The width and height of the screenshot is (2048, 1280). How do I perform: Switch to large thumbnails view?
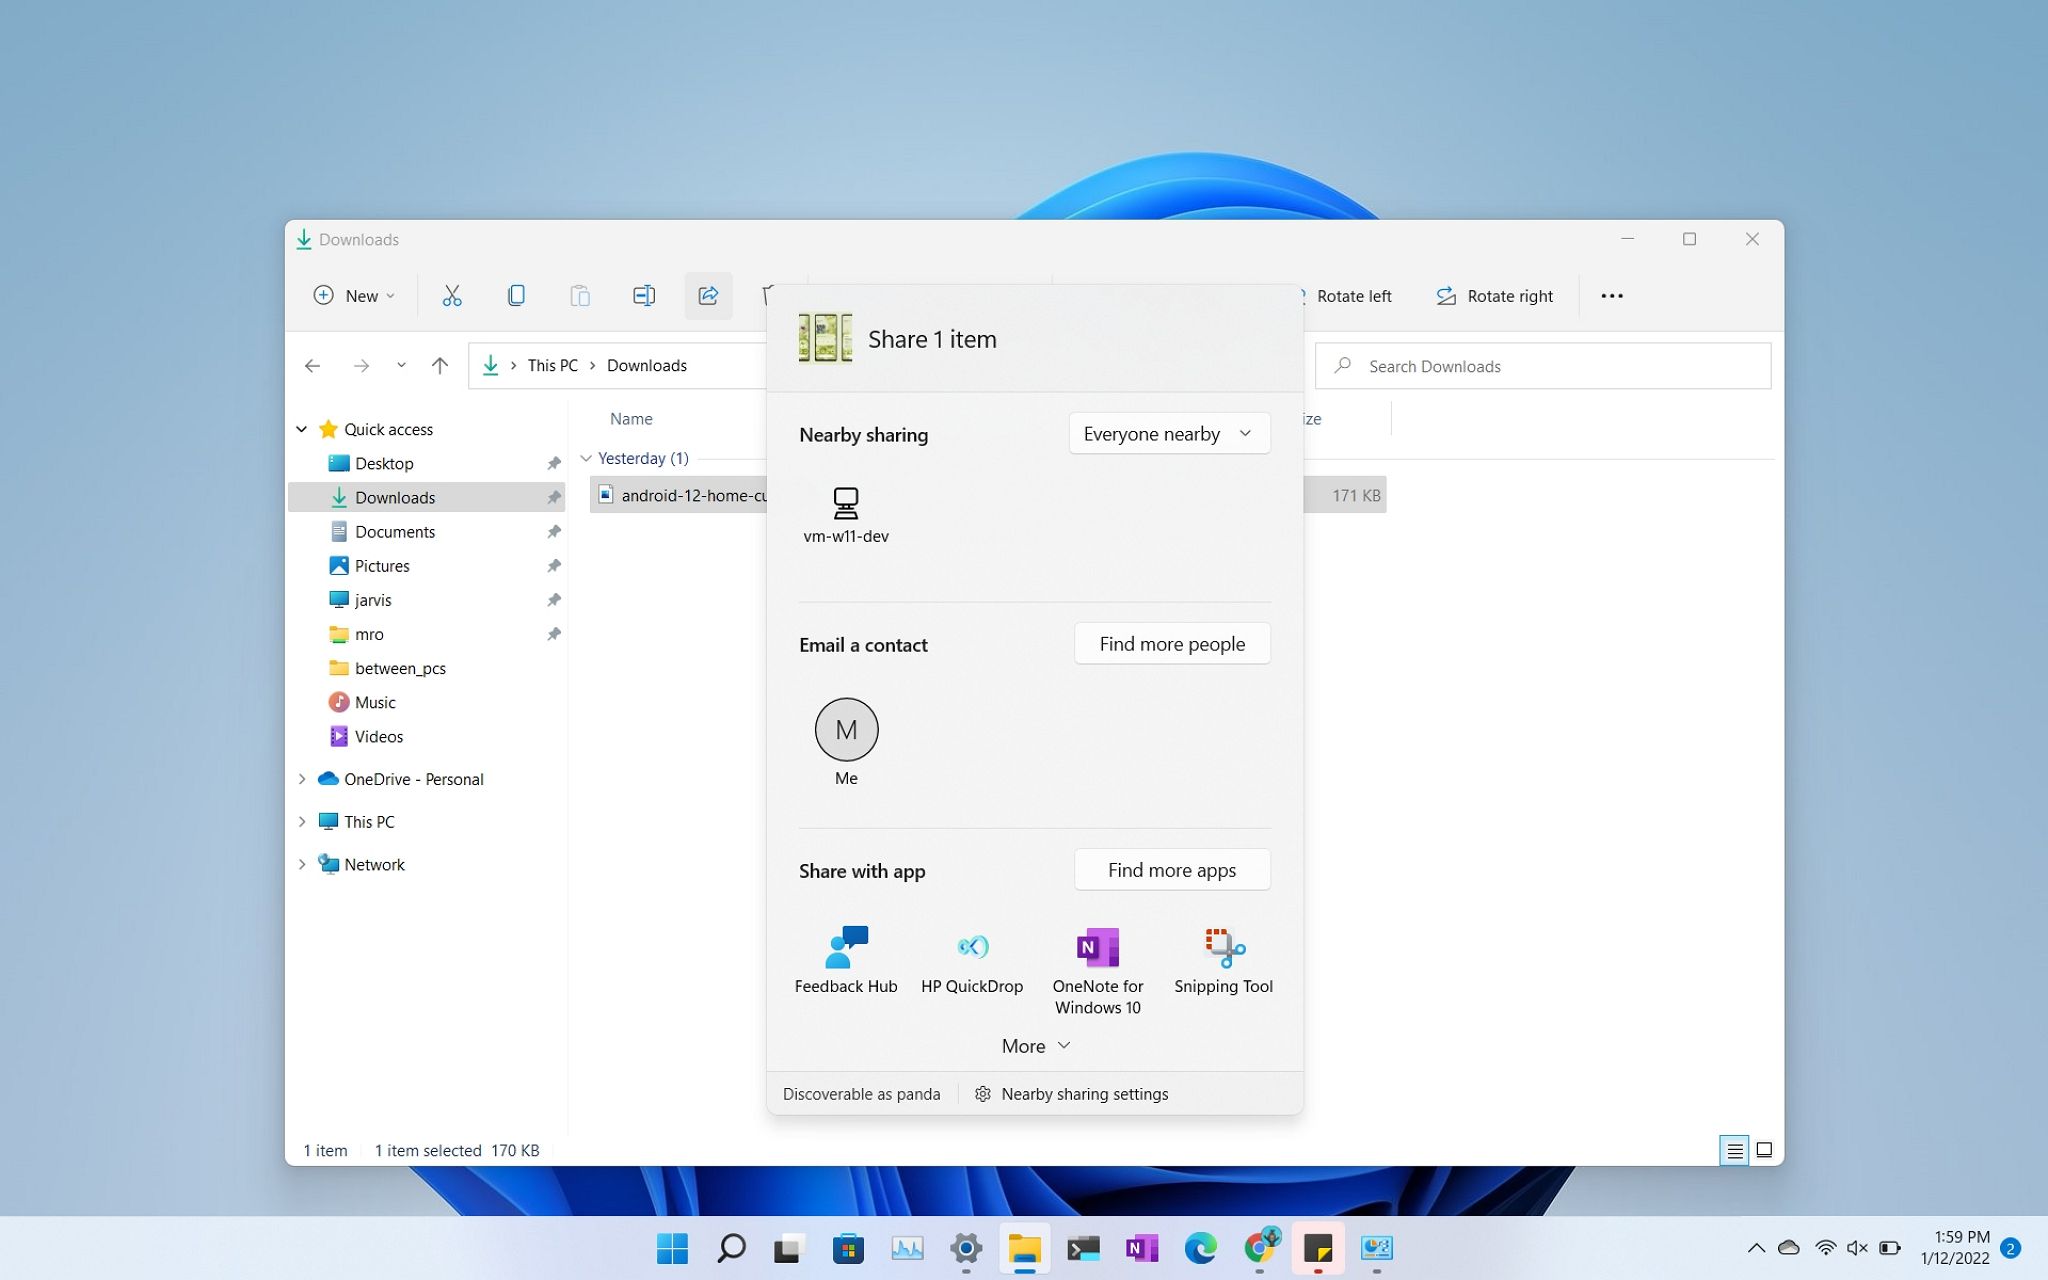tap(1765, 1150)
